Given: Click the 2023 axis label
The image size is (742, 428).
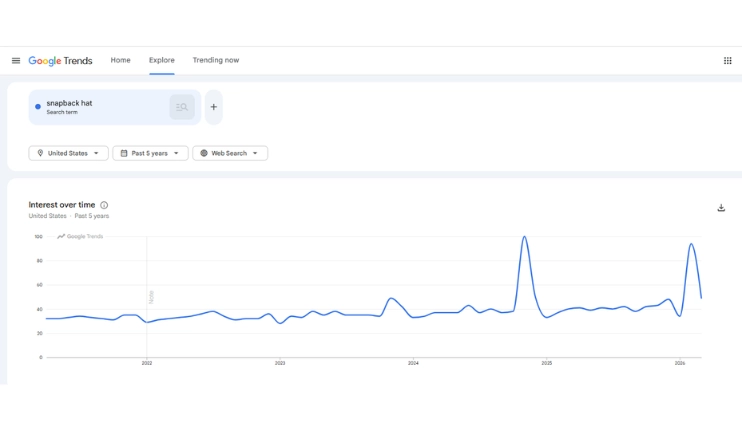Looking at the screenshot, I should pyautogui.click(x=280, y=363).
